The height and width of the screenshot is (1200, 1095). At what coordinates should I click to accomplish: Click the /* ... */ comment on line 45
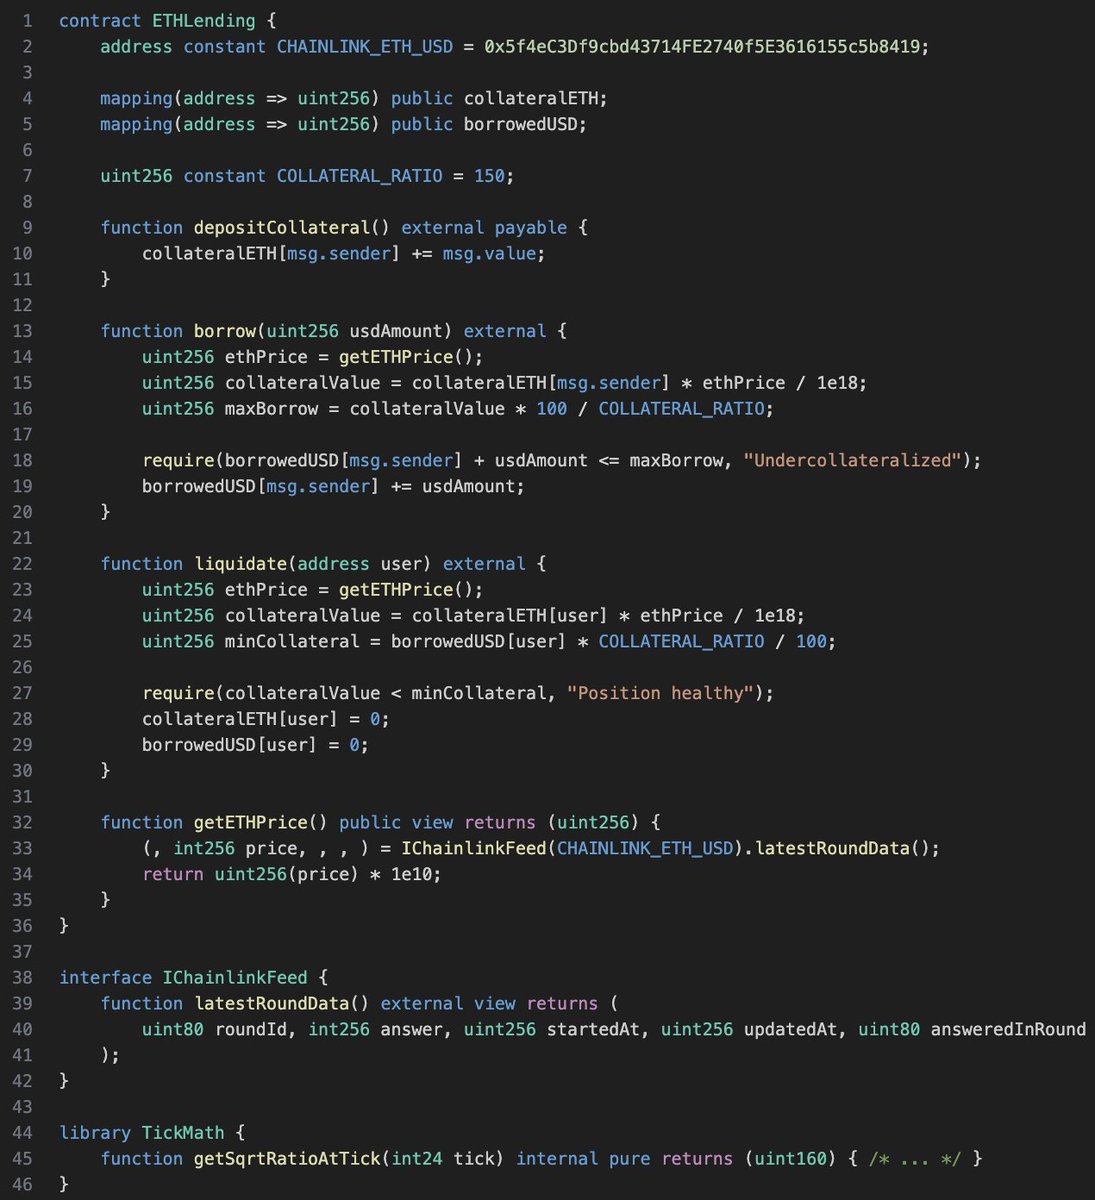tap(914, 1159)
